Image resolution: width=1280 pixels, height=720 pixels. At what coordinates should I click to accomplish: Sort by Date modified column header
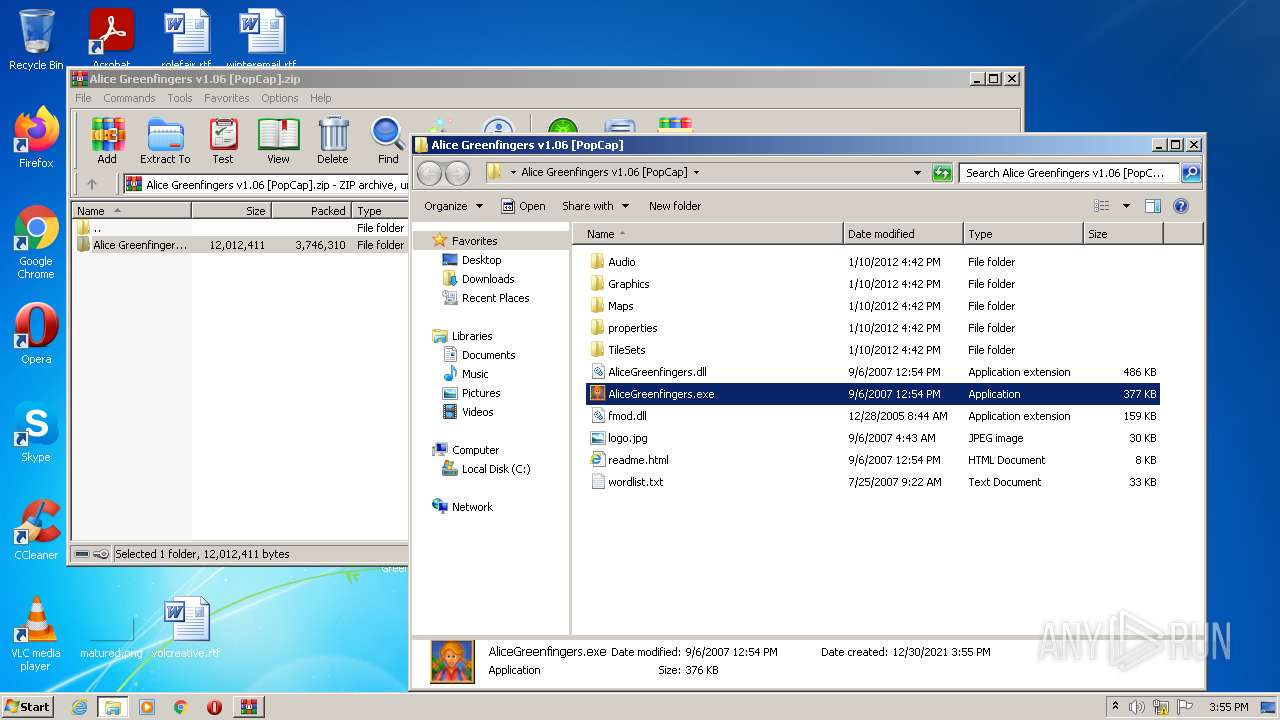point(903,234)
